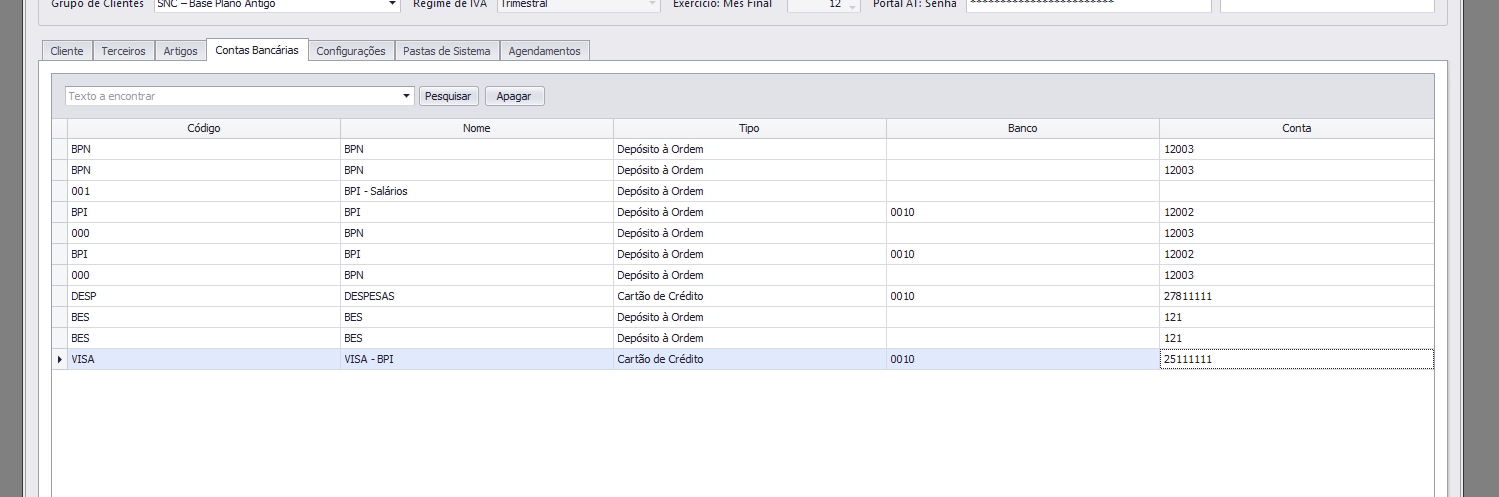Expand the Regime de IVA dropdown
This screenshot has height=497, width=1499.
(x=653, y=4)
